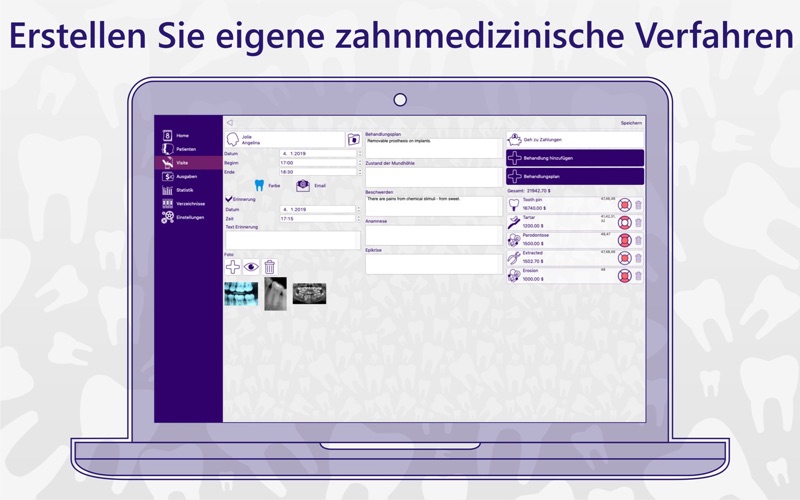The image size is (800, 500).
Task: Adjust the Beginn time stepper
Action: (360, 163)
